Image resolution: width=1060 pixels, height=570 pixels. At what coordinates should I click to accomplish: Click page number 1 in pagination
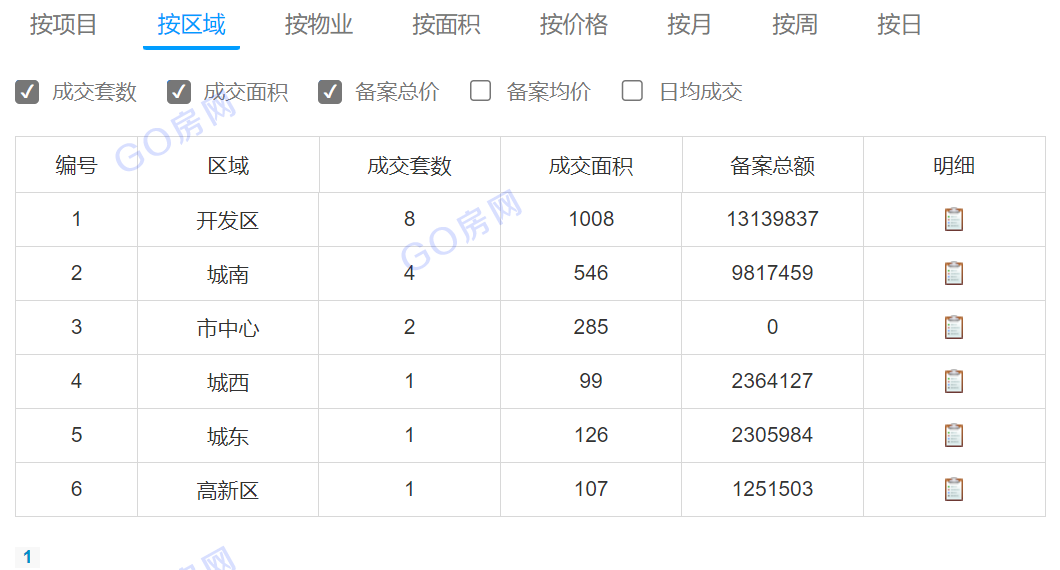[x=28, y=557]
